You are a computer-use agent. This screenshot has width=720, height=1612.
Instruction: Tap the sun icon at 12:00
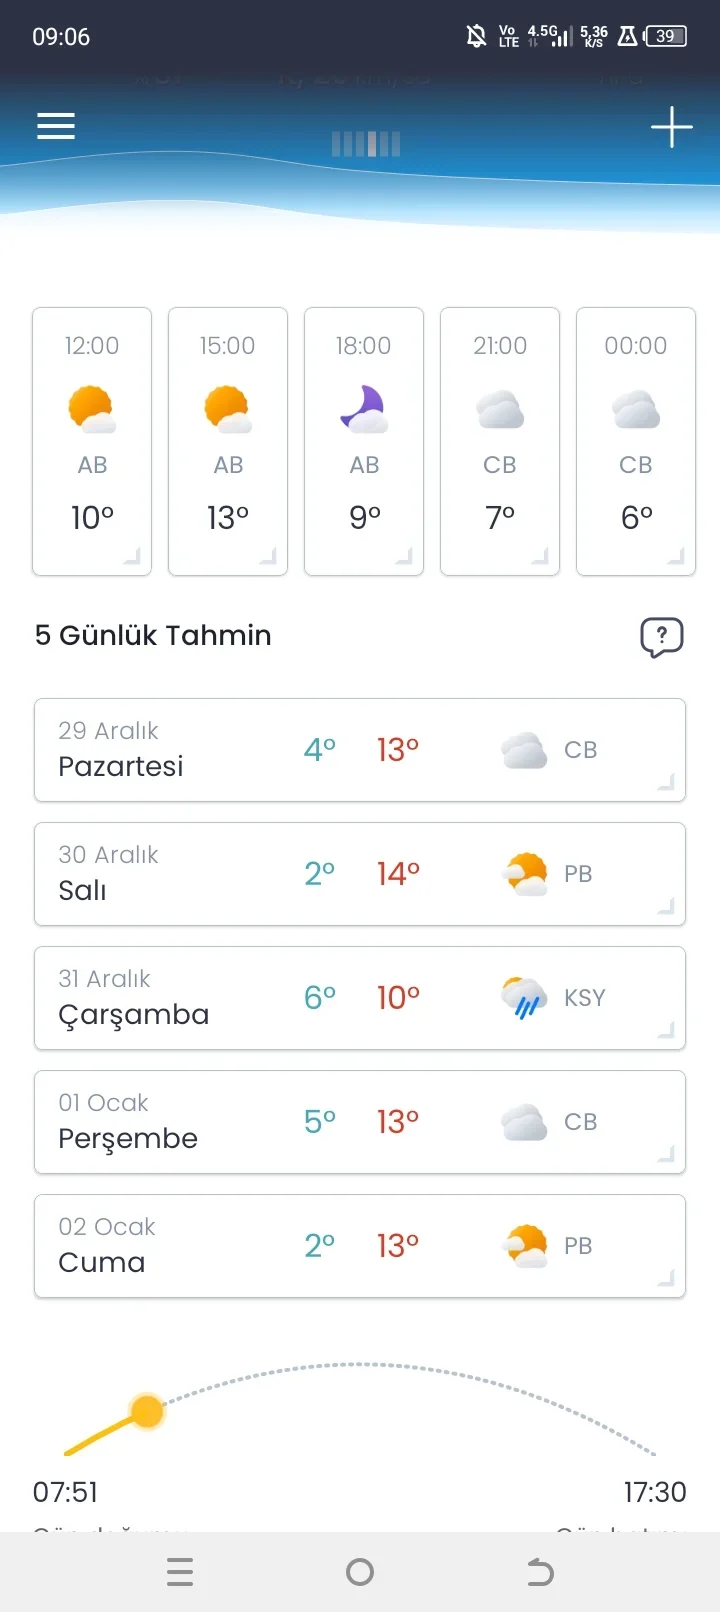point(92,408)
